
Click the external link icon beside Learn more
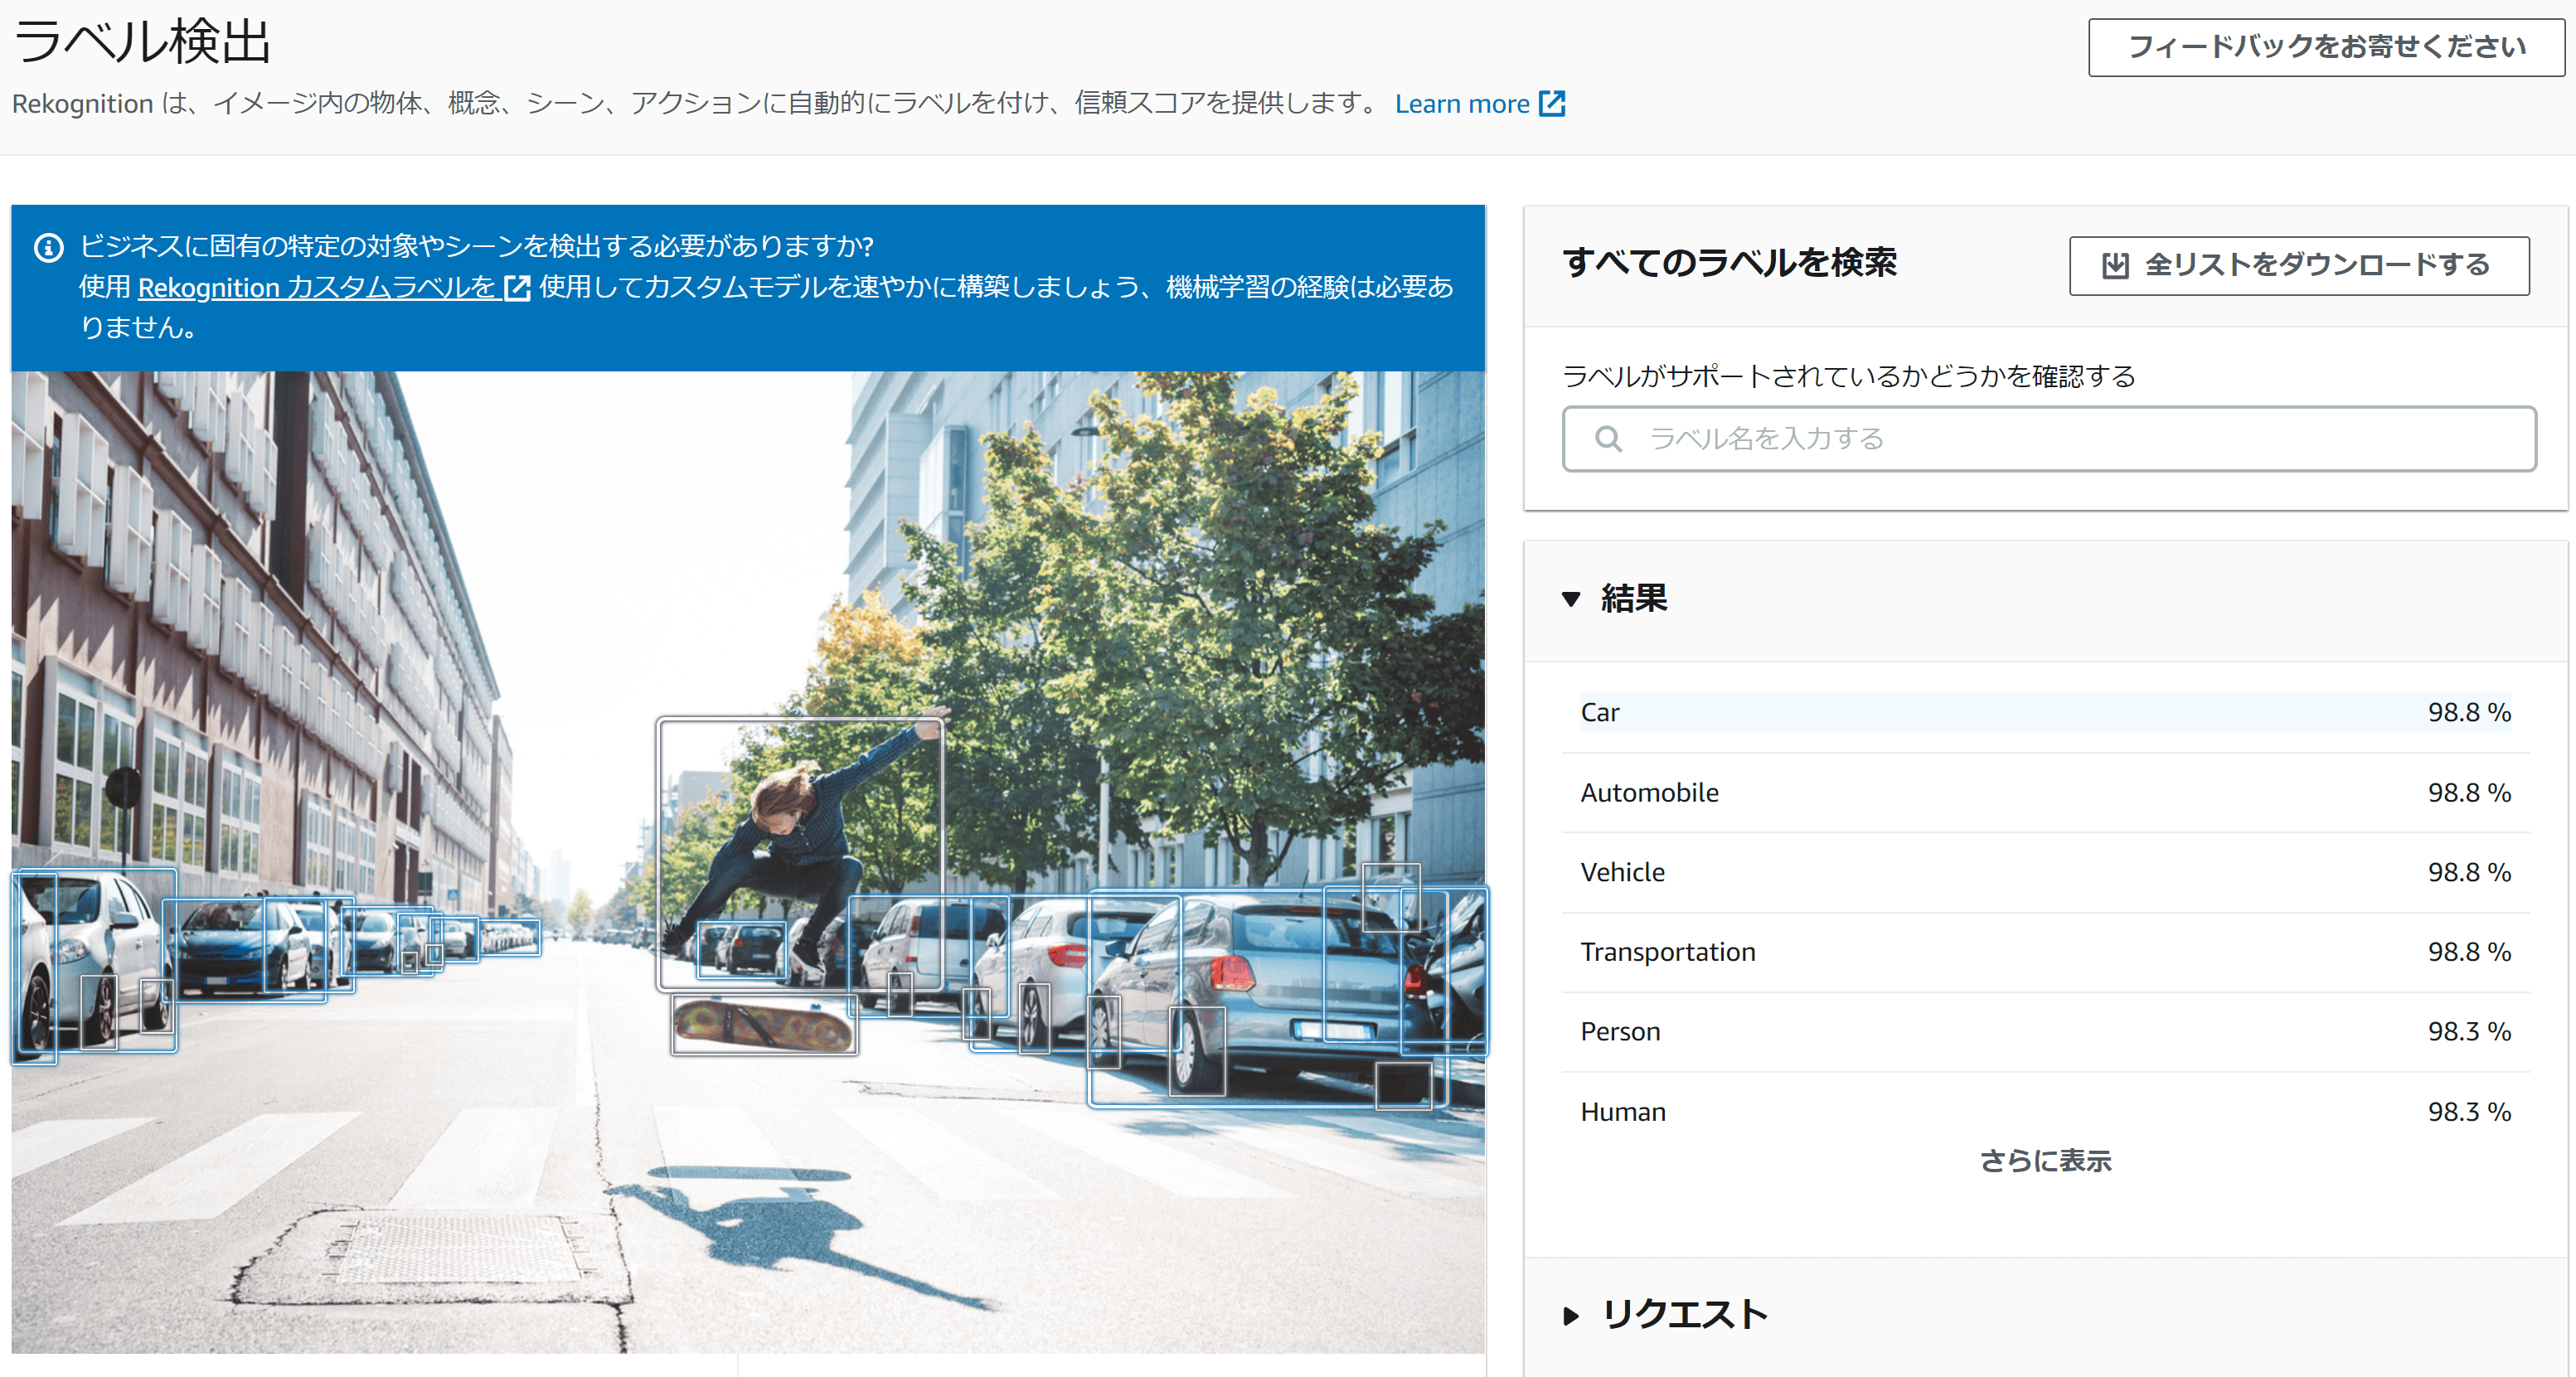[x=1551, y=104]
